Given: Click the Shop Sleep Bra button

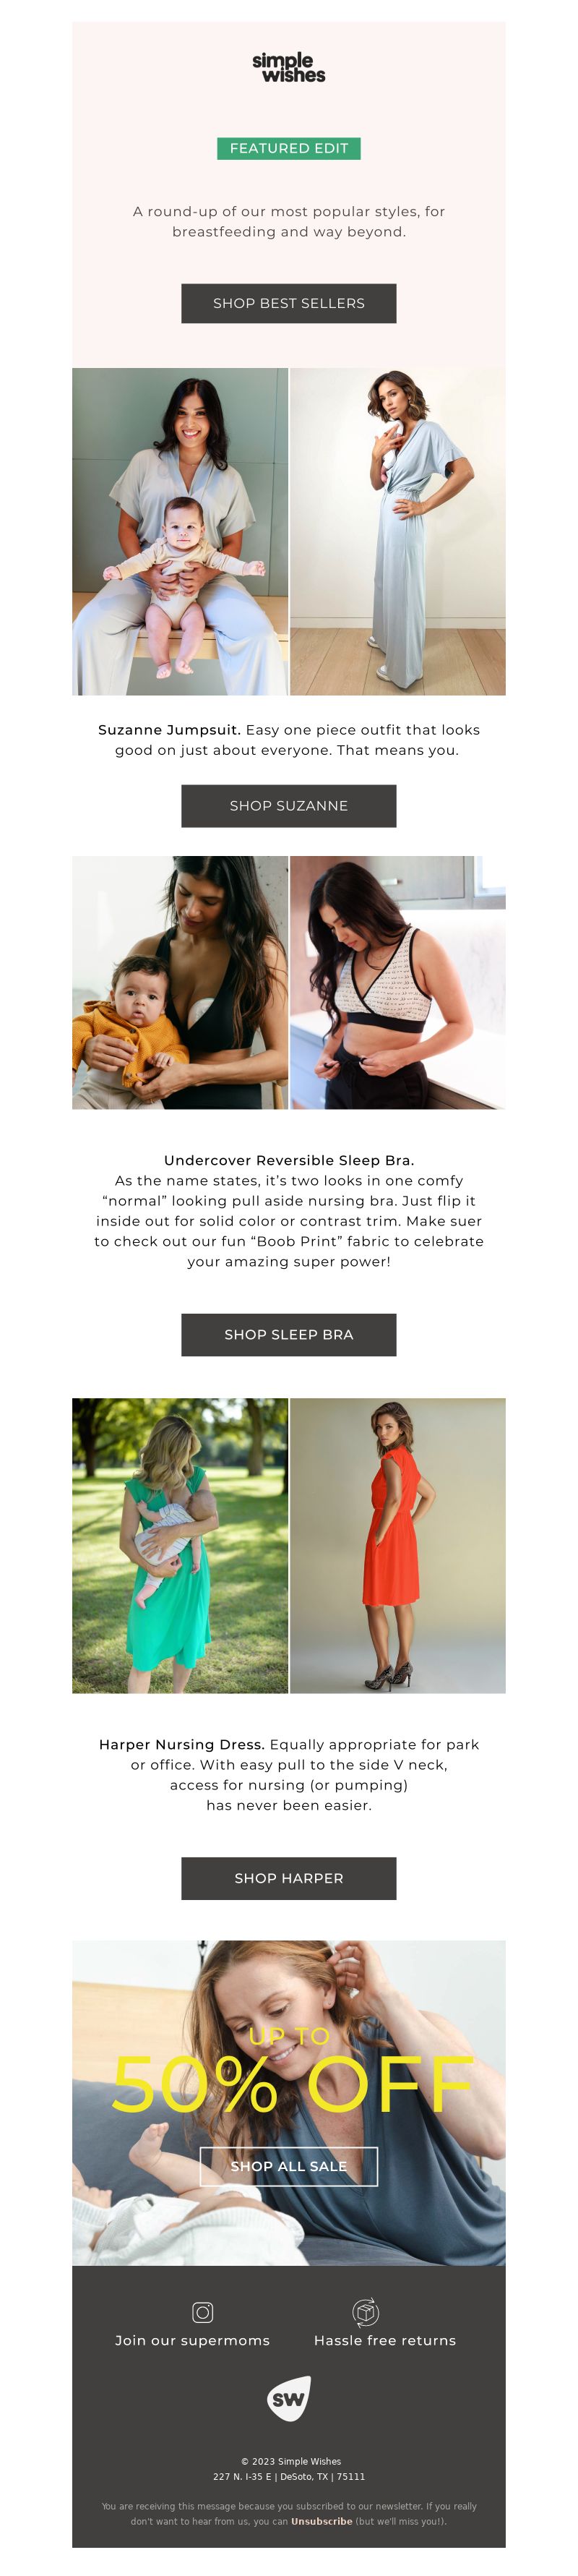Looking at the screenshot, I should pyautogui.click(x=289, y=1335).
